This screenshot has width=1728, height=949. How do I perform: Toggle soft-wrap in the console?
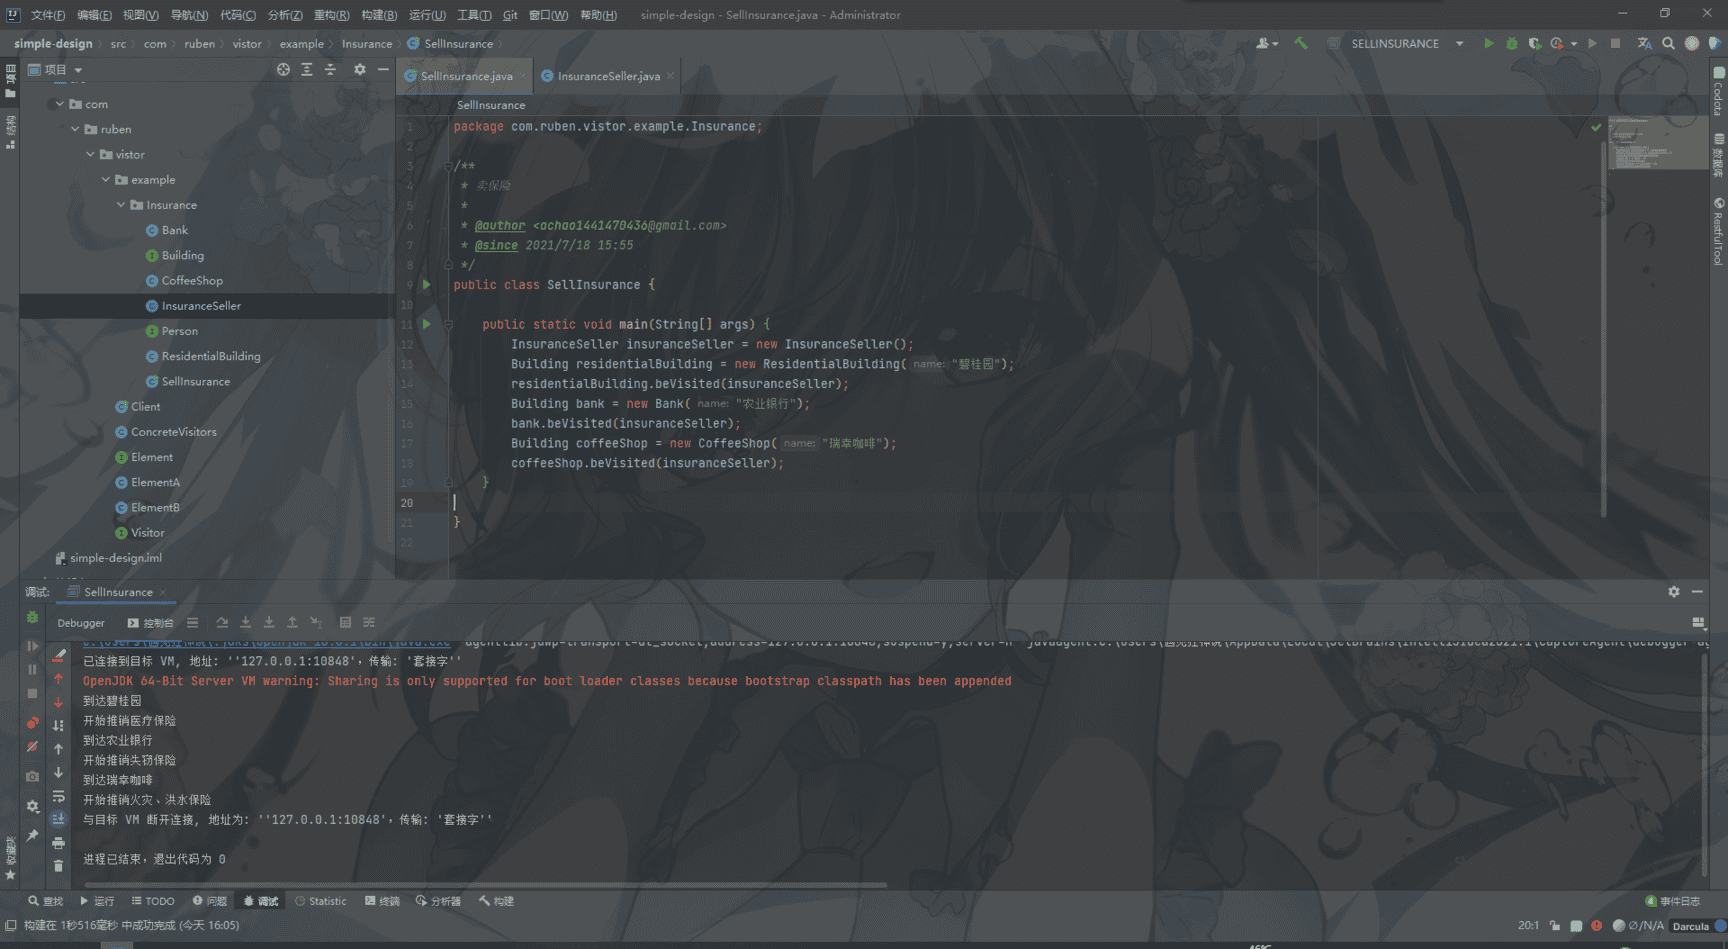click(58, 797)
